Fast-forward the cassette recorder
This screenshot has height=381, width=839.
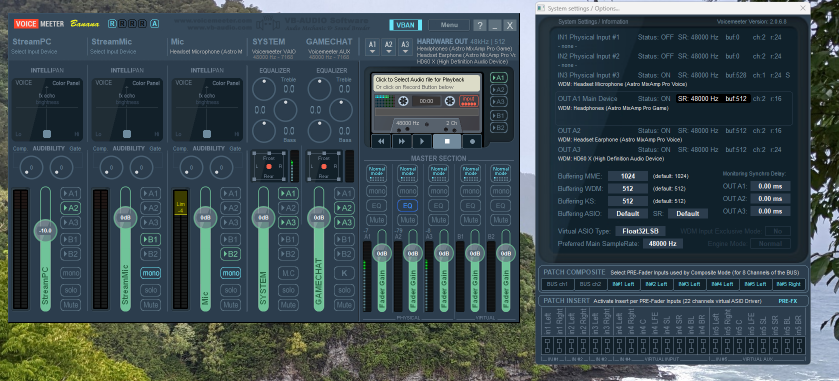[x=401, y=141]
